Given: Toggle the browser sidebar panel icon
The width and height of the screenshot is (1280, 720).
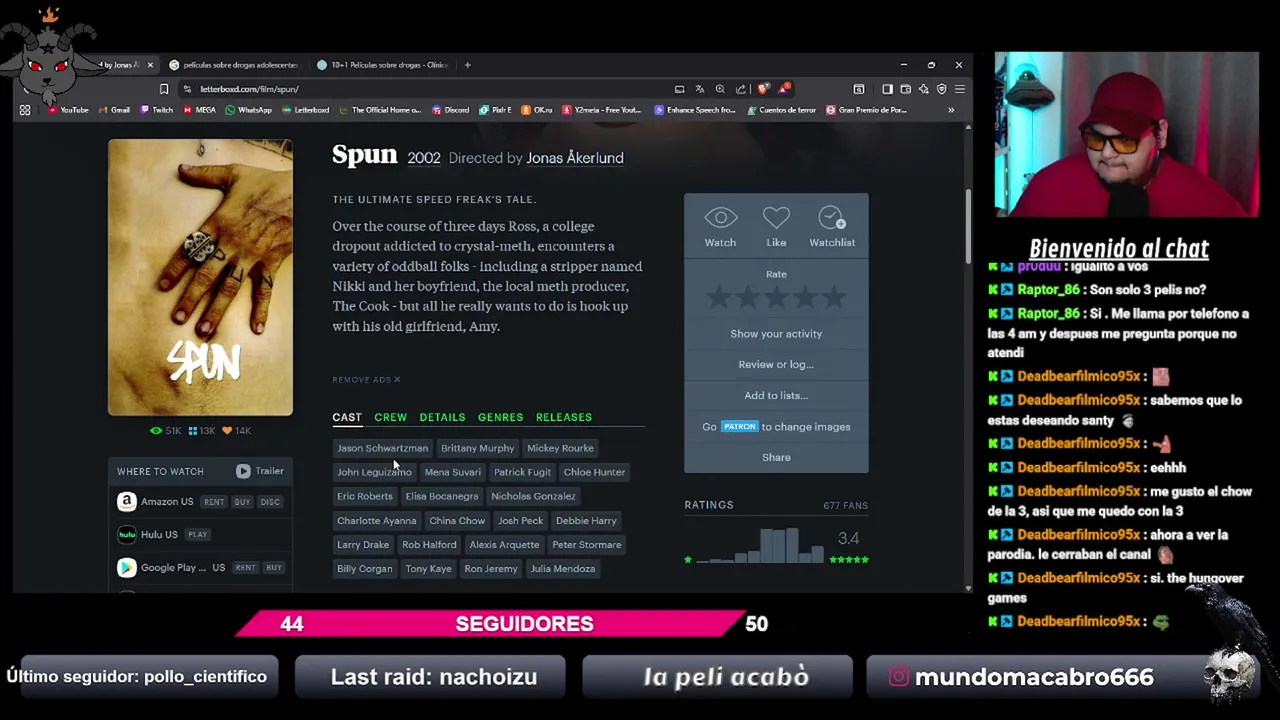Looking at the screenshot, I should [887, 89].
